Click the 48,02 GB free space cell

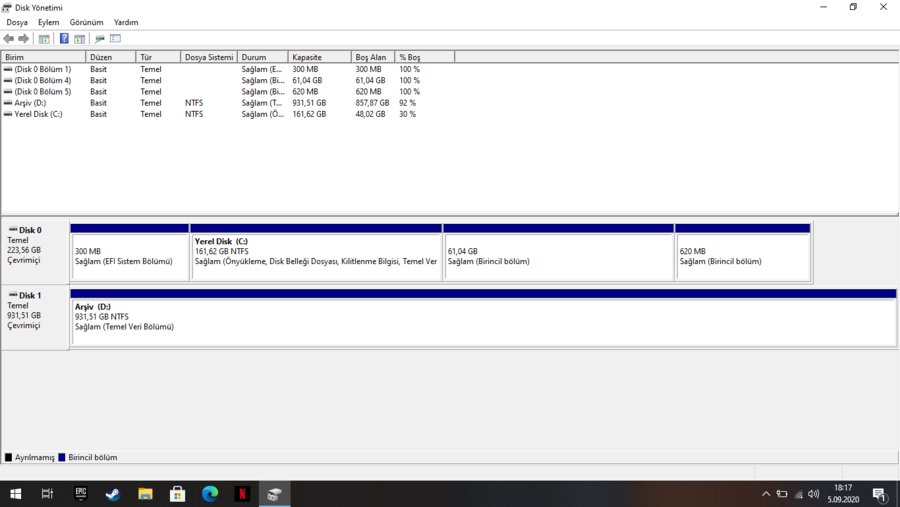370,114
